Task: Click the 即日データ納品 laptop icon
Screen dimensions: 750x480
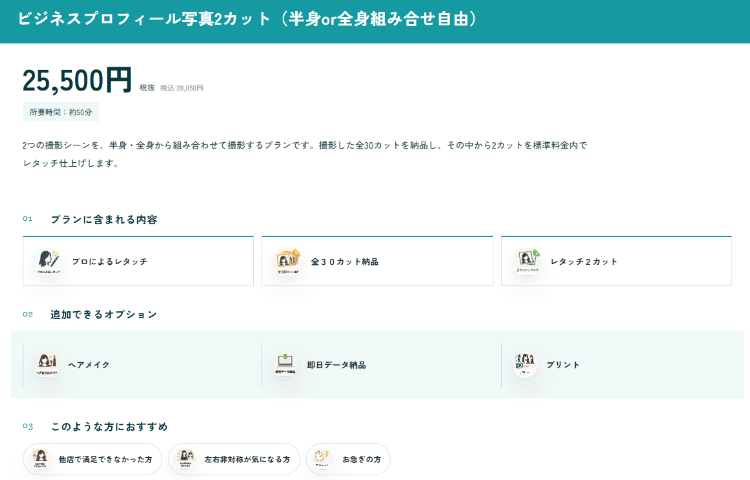Action: click(x=285, y=364)
